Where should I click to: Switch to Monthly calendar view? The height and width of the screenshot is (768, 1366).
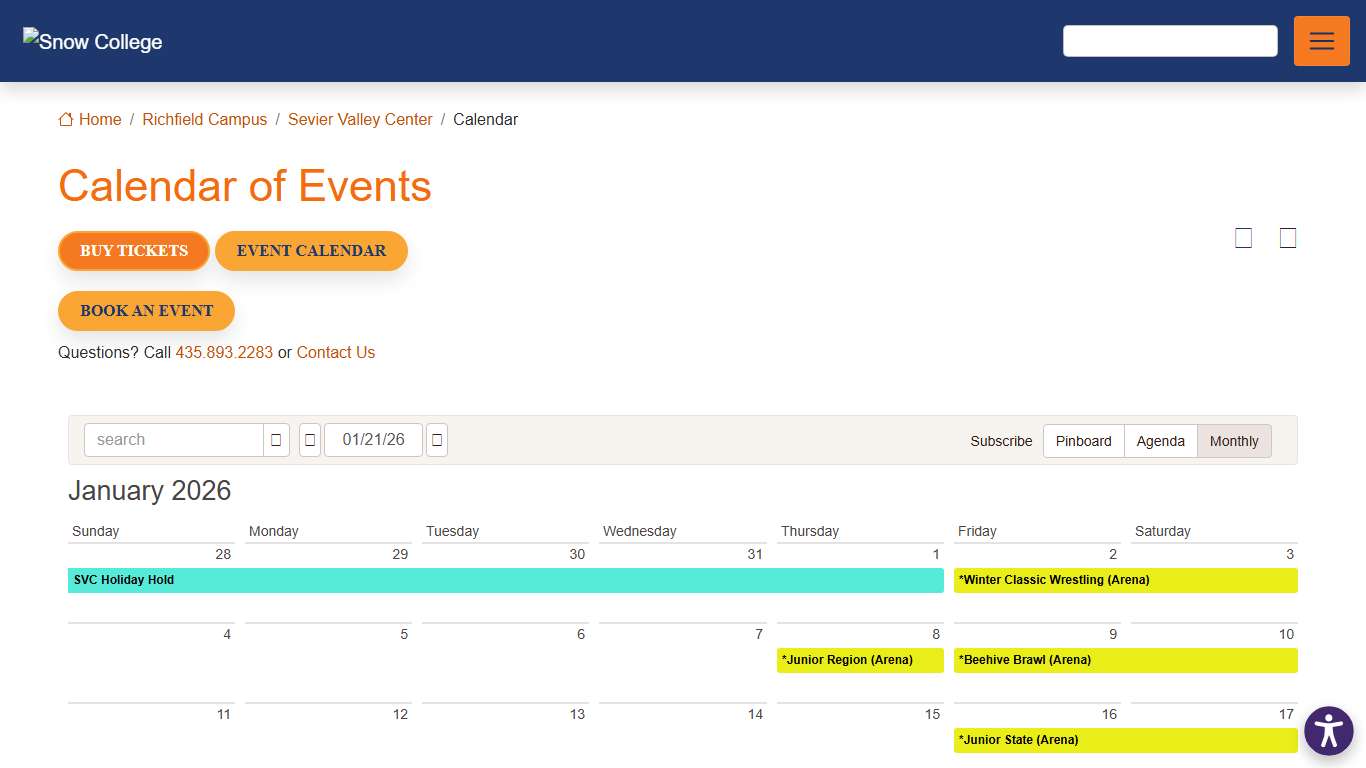pyautogui.click(x=1234, y=441)
